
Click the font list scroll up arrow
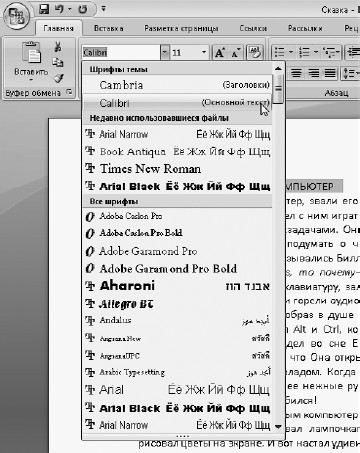click(278, 69)
